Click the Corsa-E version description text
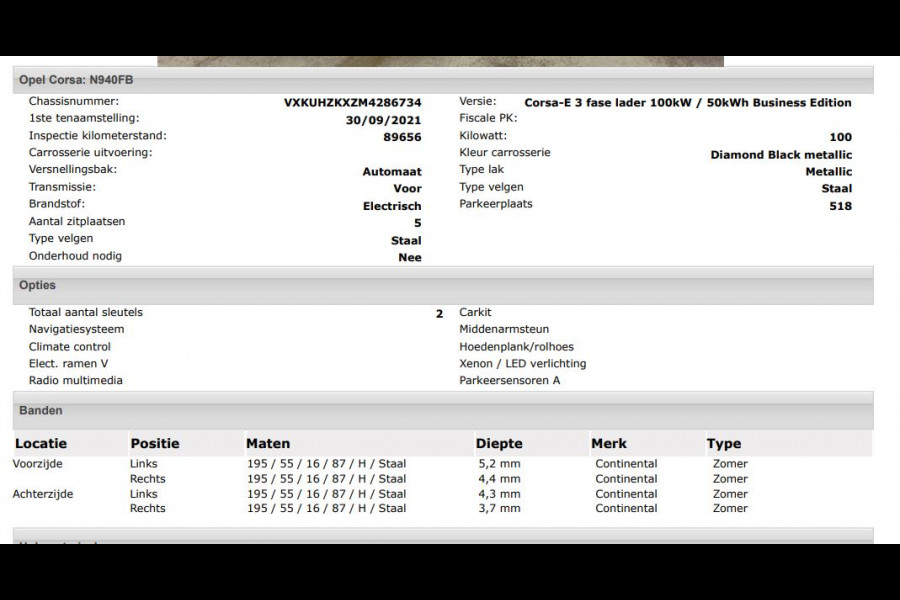The height and width of the screenshot is (600, 900). (687, 103)
